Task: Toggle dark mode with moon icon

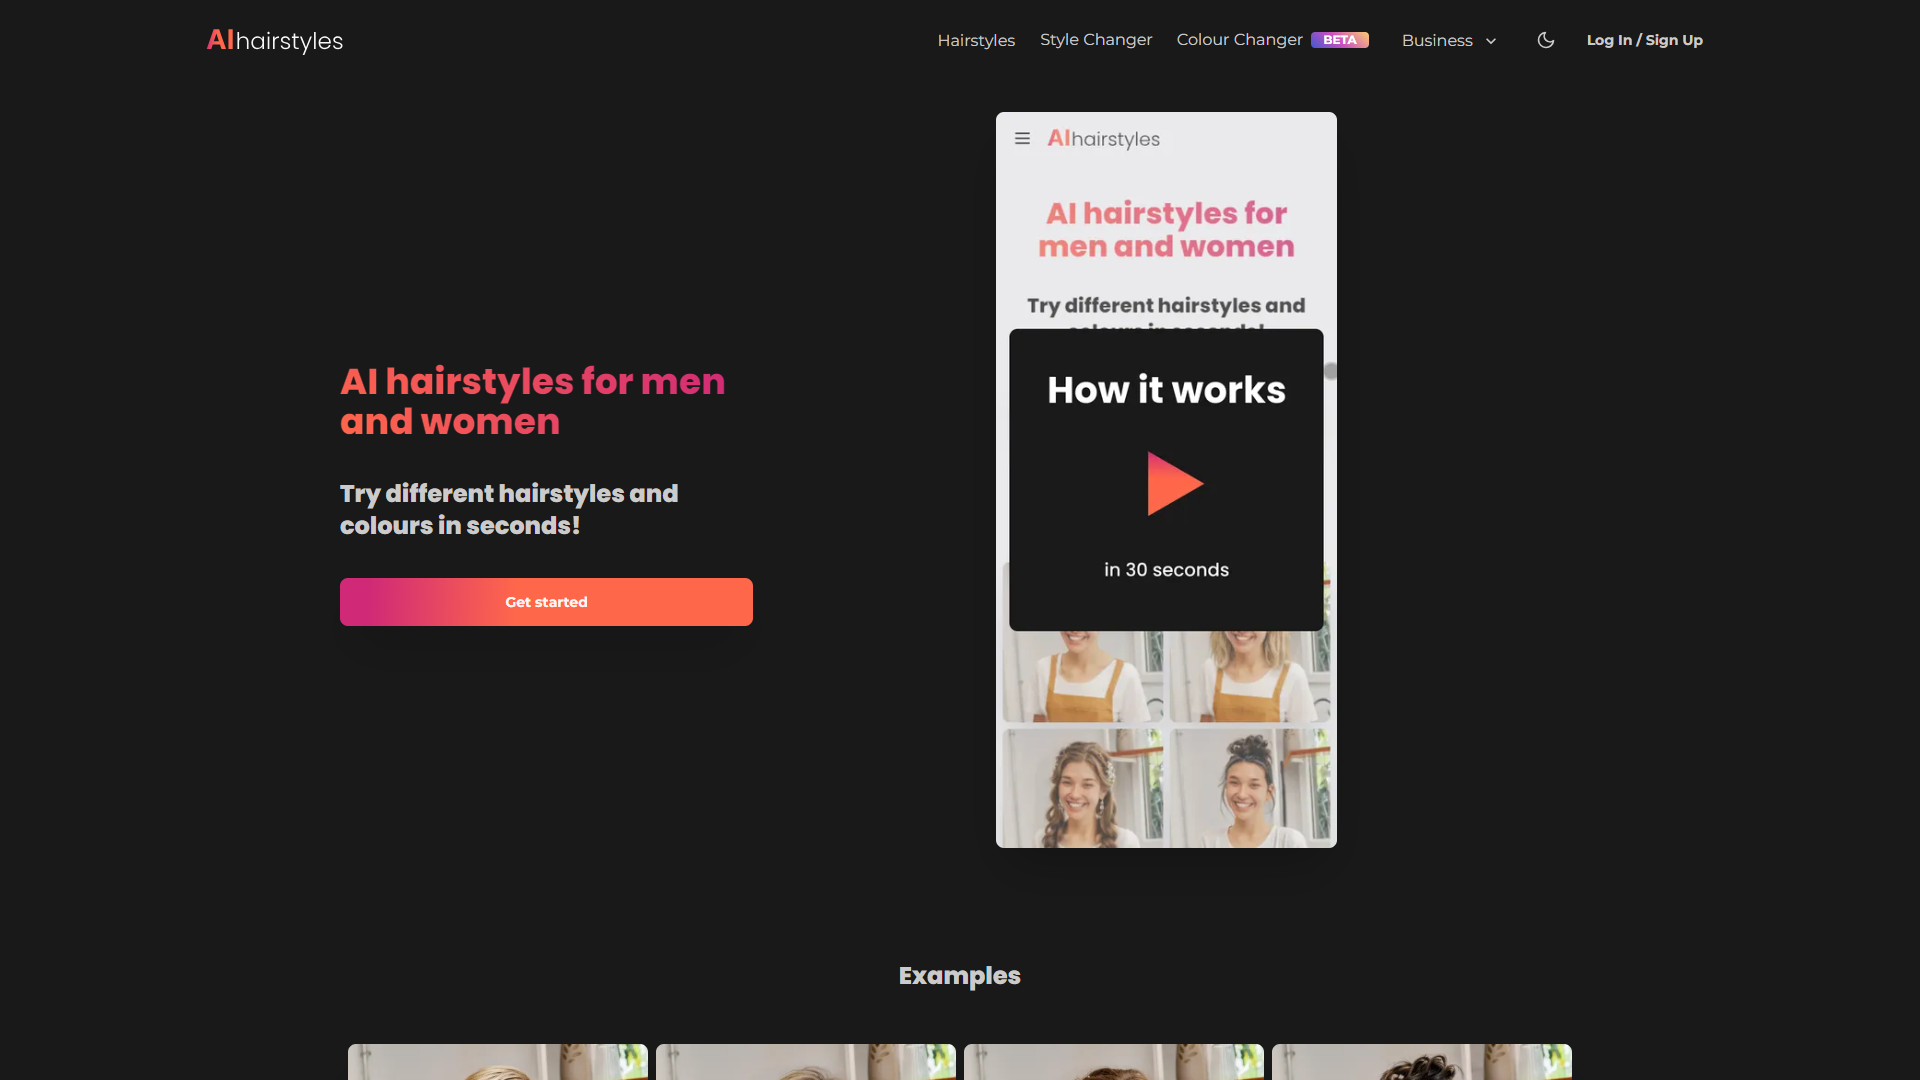Action: [x=1545, y=40]
